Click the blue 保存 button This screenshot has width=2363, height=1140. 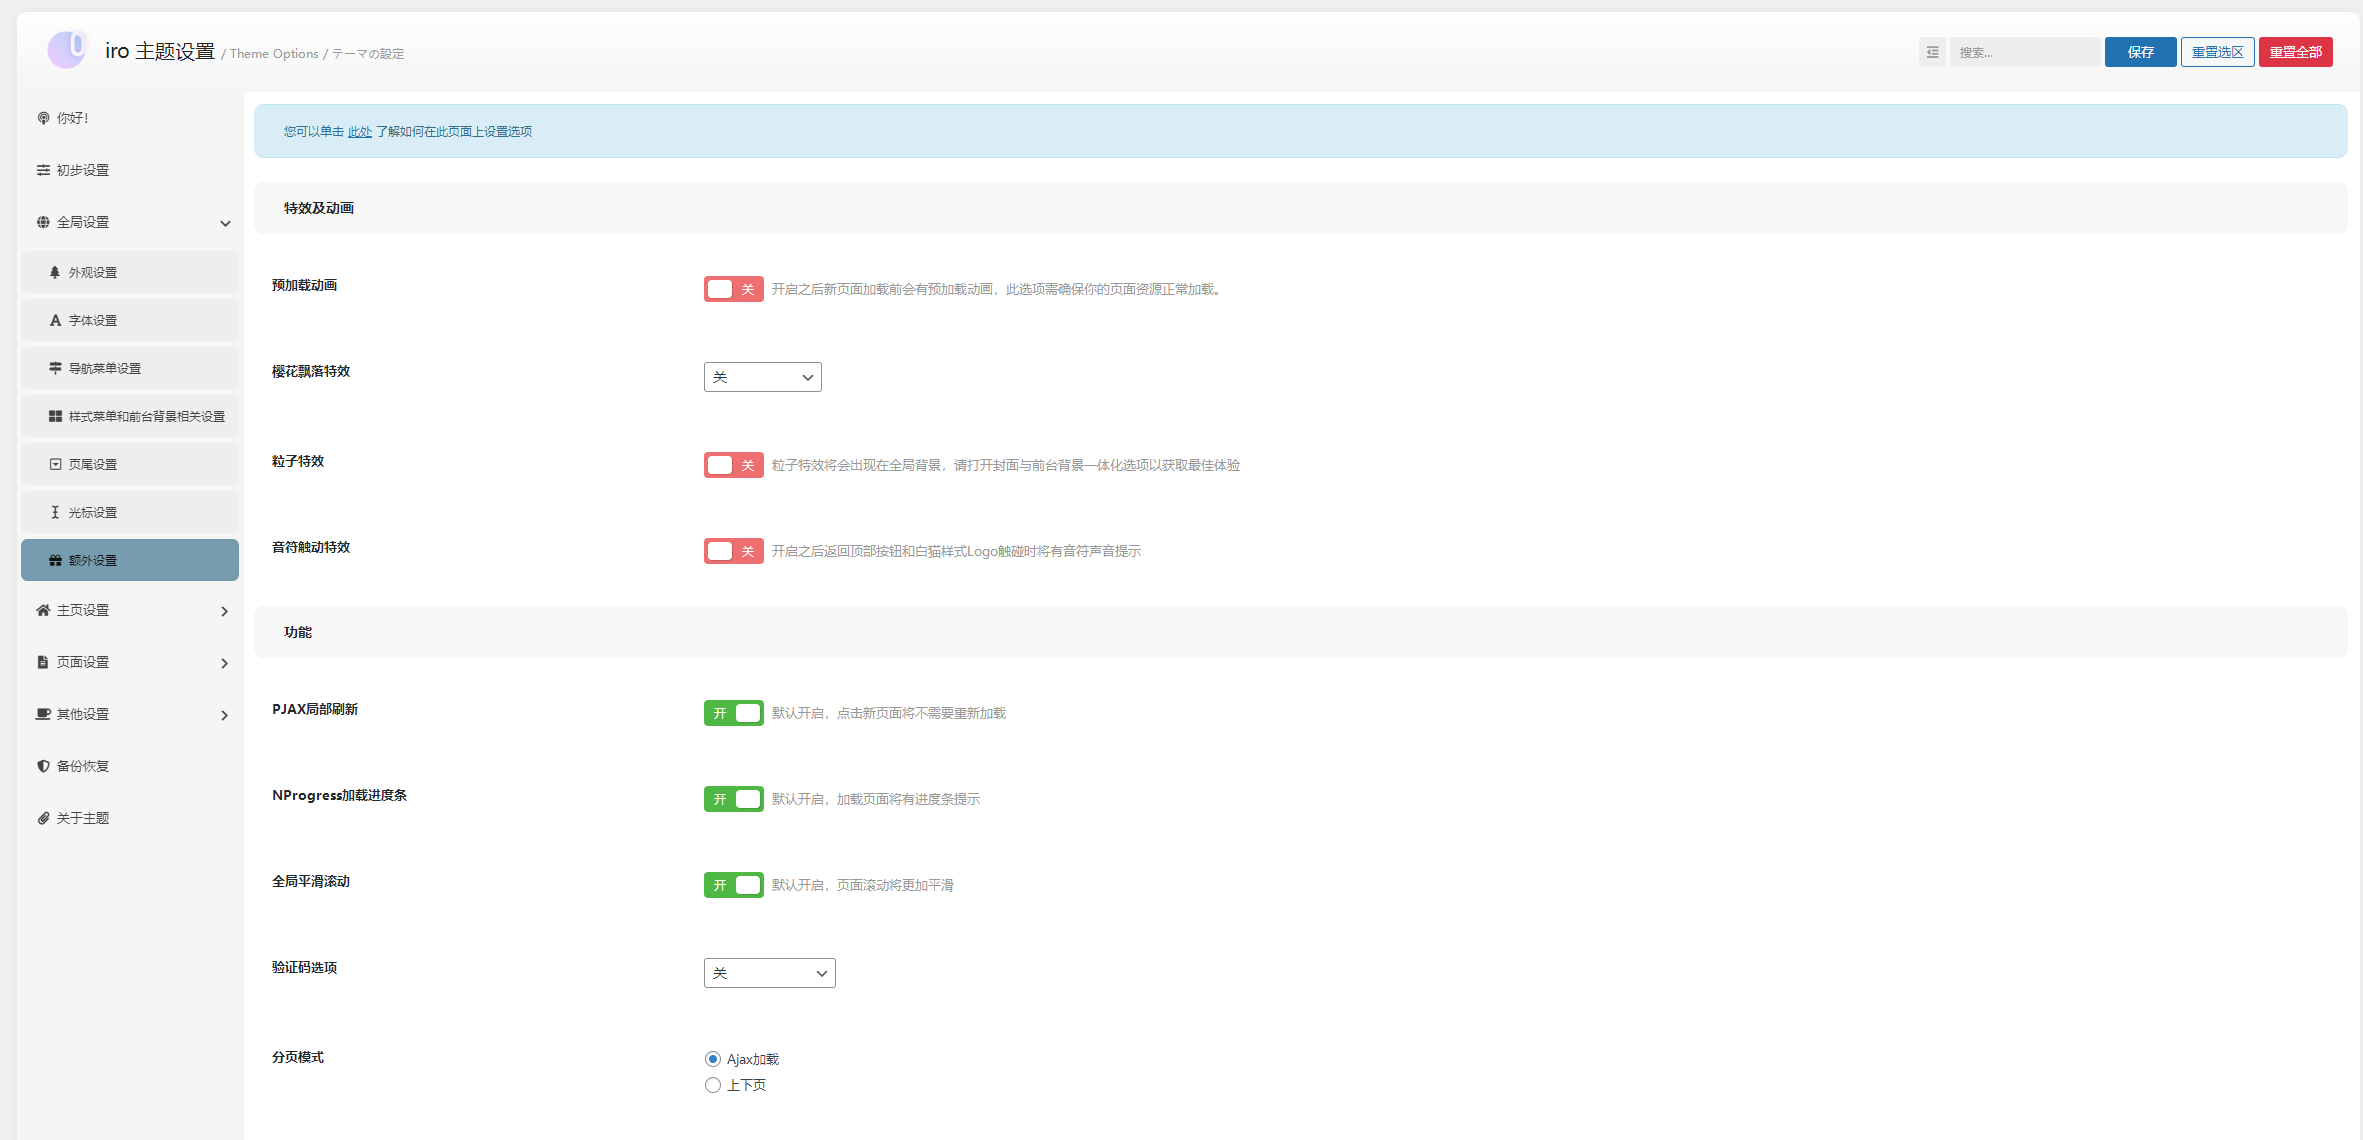2140,52
